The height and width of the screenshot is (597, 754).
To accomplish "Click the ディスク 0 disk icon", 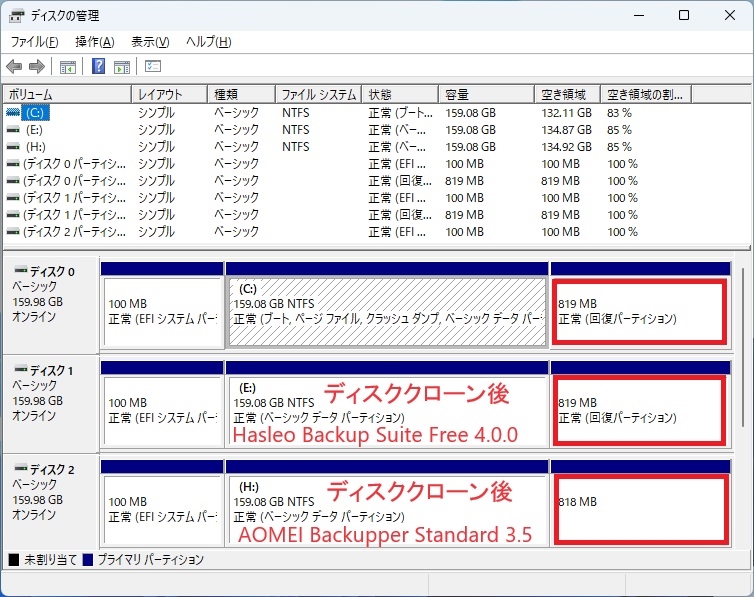I will pyautogui.click(x=21, y=269).
